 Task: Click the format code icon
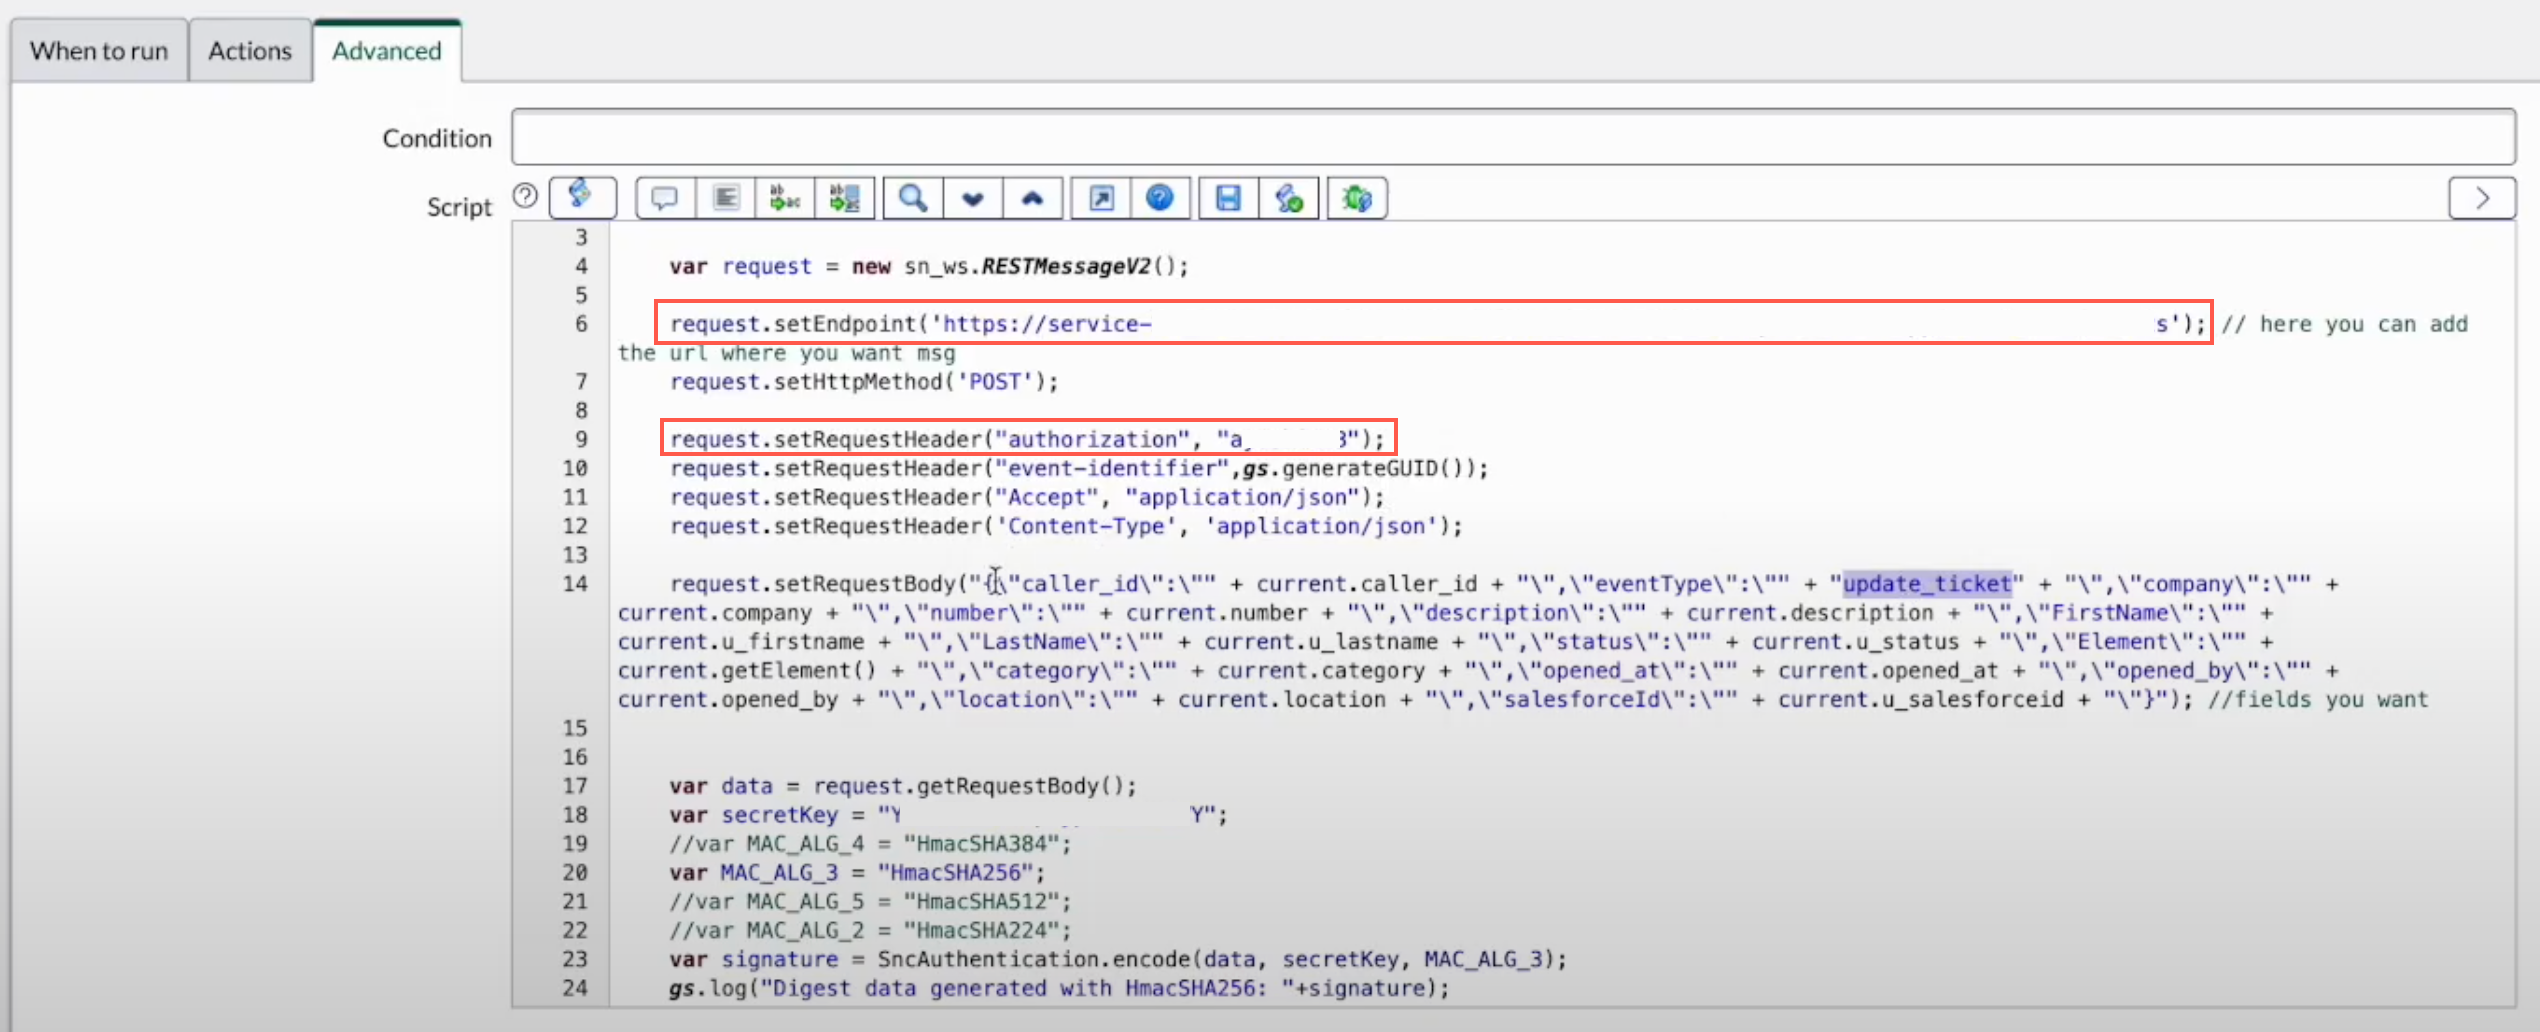point(724,198)
